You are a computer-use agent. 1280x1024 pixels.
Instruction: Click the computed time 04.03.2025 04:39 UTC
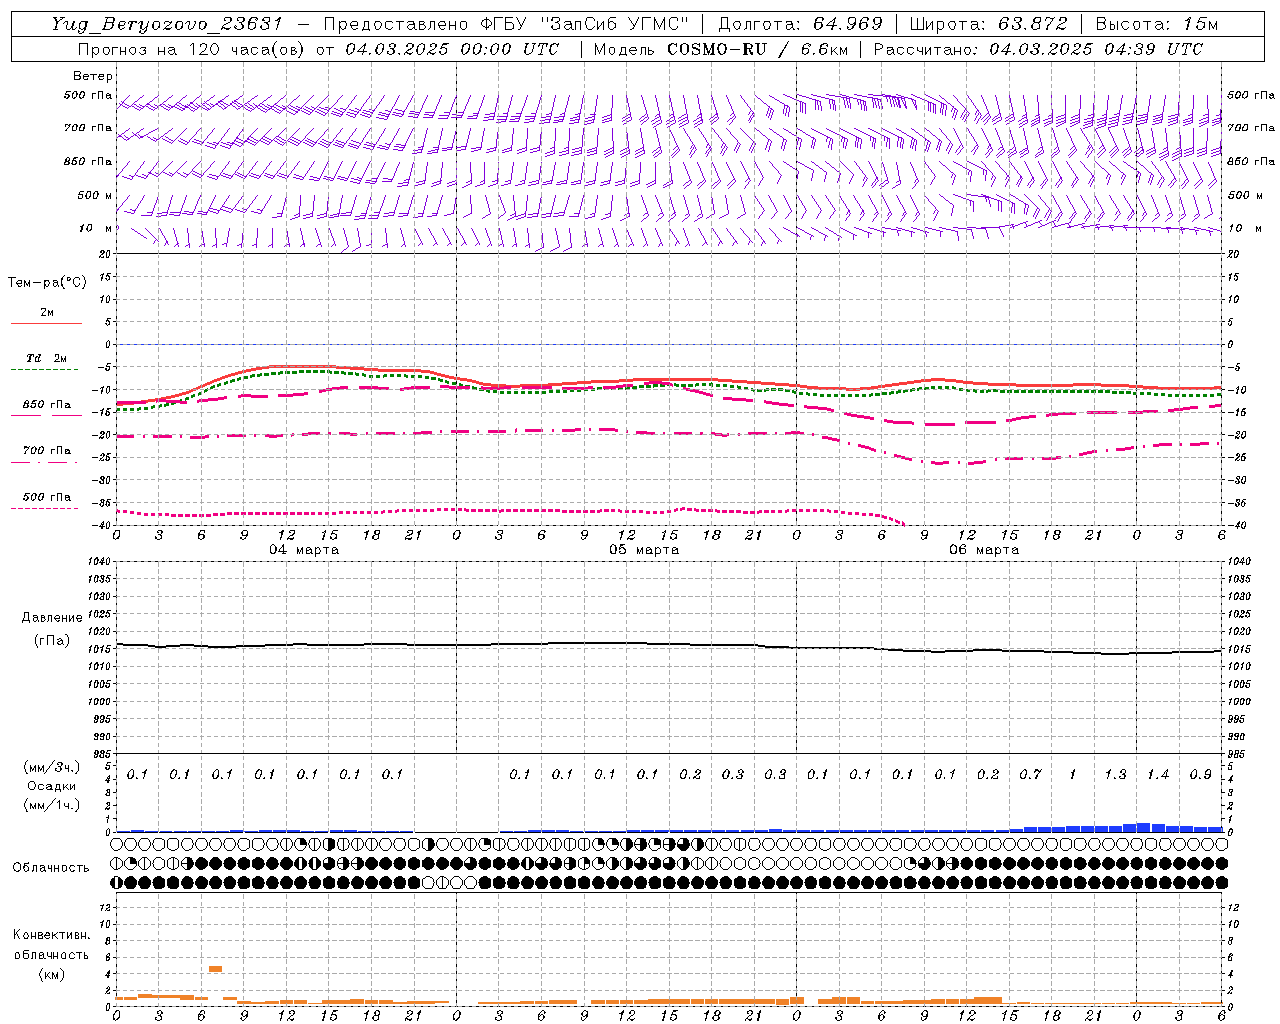pos(1096,49)
